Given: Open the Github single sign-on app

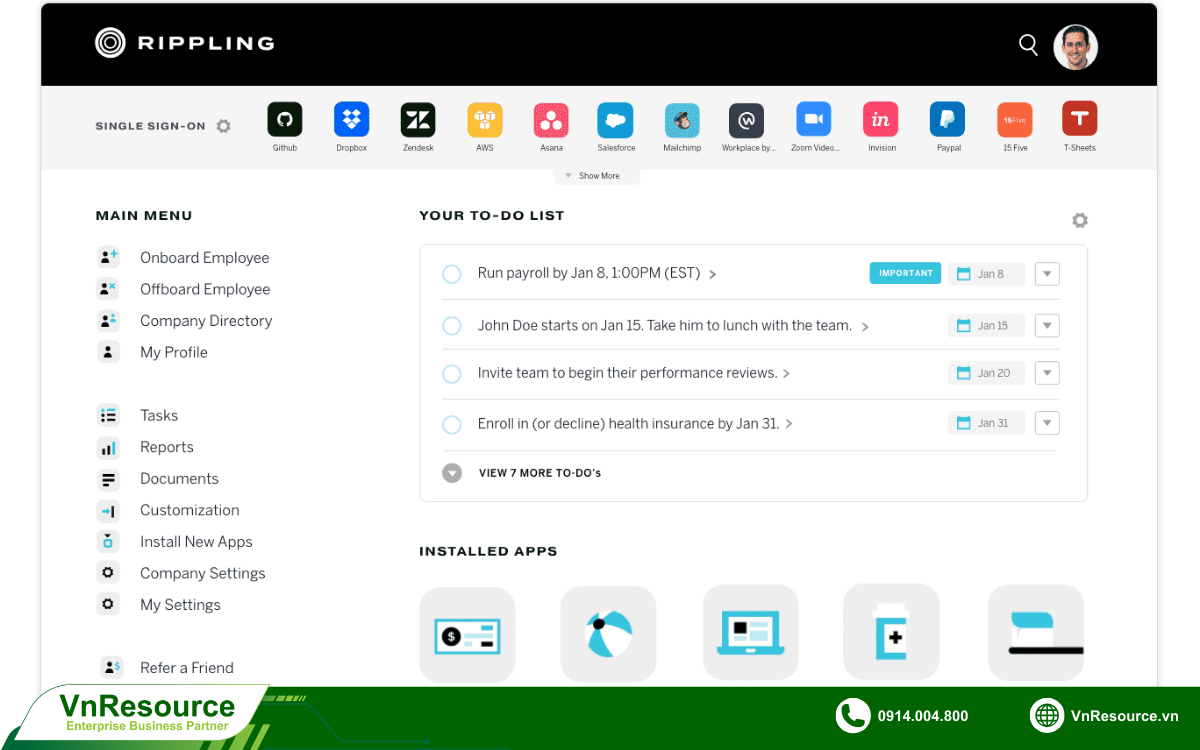Looking at the screenshot, I should click(285, 120).
